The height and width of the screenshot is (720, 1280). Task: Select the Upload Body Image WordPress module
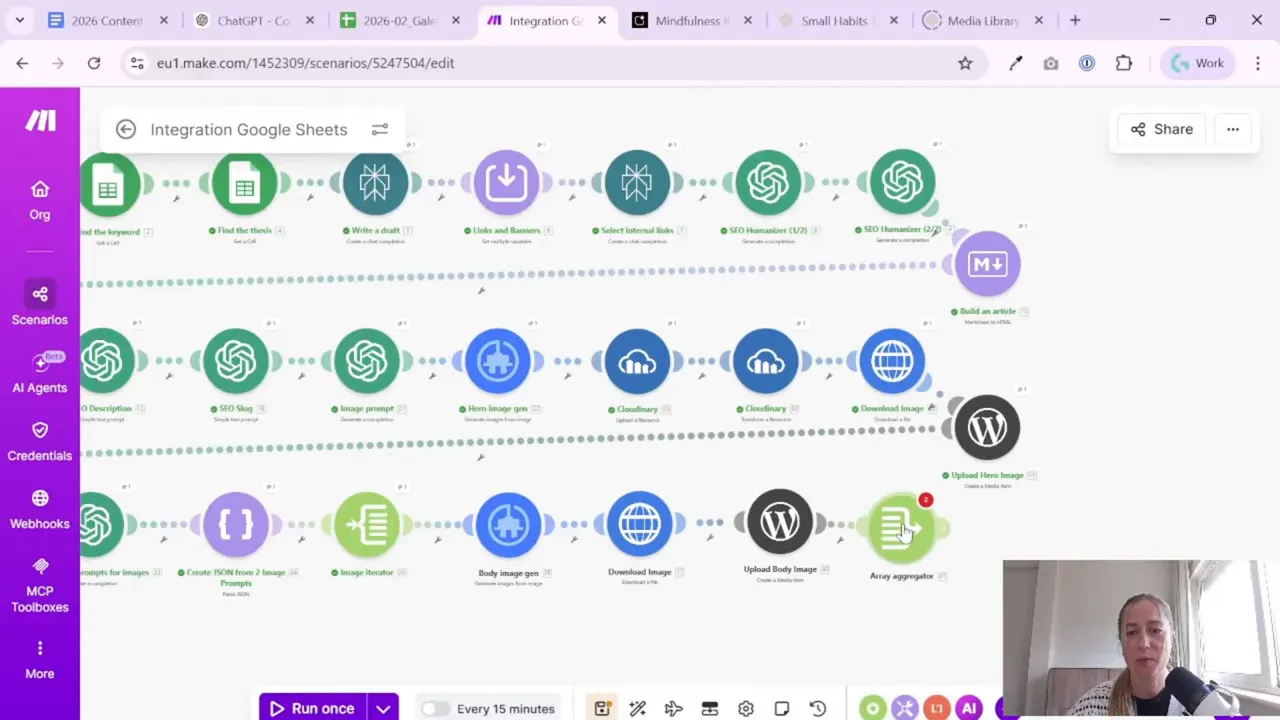coord(780,522)
